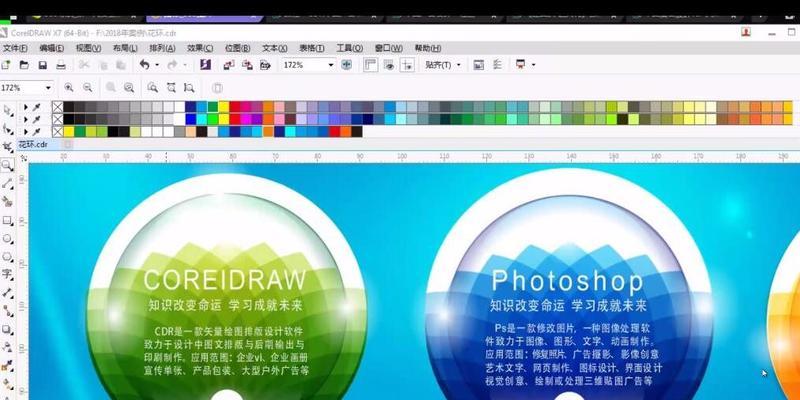This screenshot has width=800, height=400.
Task: Open the 编辑(E) menu
Action: tap(52, 48)
